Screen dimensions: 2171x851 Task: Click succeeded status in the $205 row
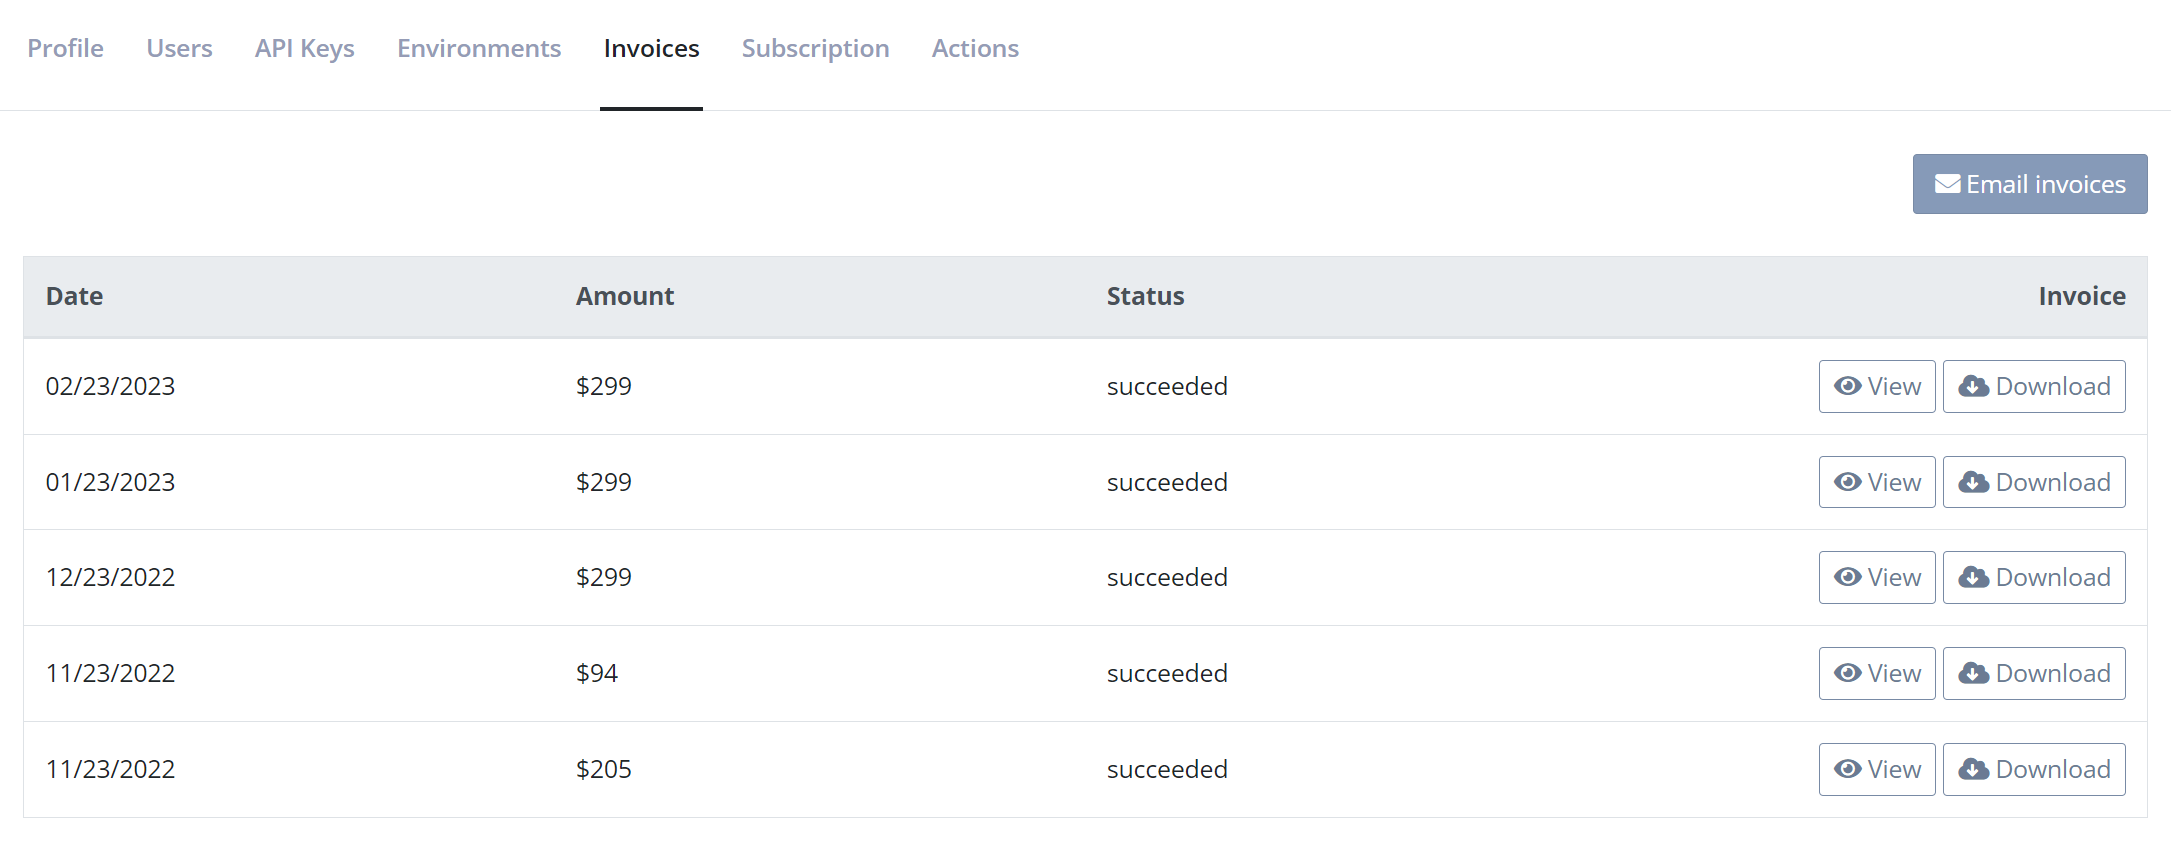click(x=1167, y=769)
